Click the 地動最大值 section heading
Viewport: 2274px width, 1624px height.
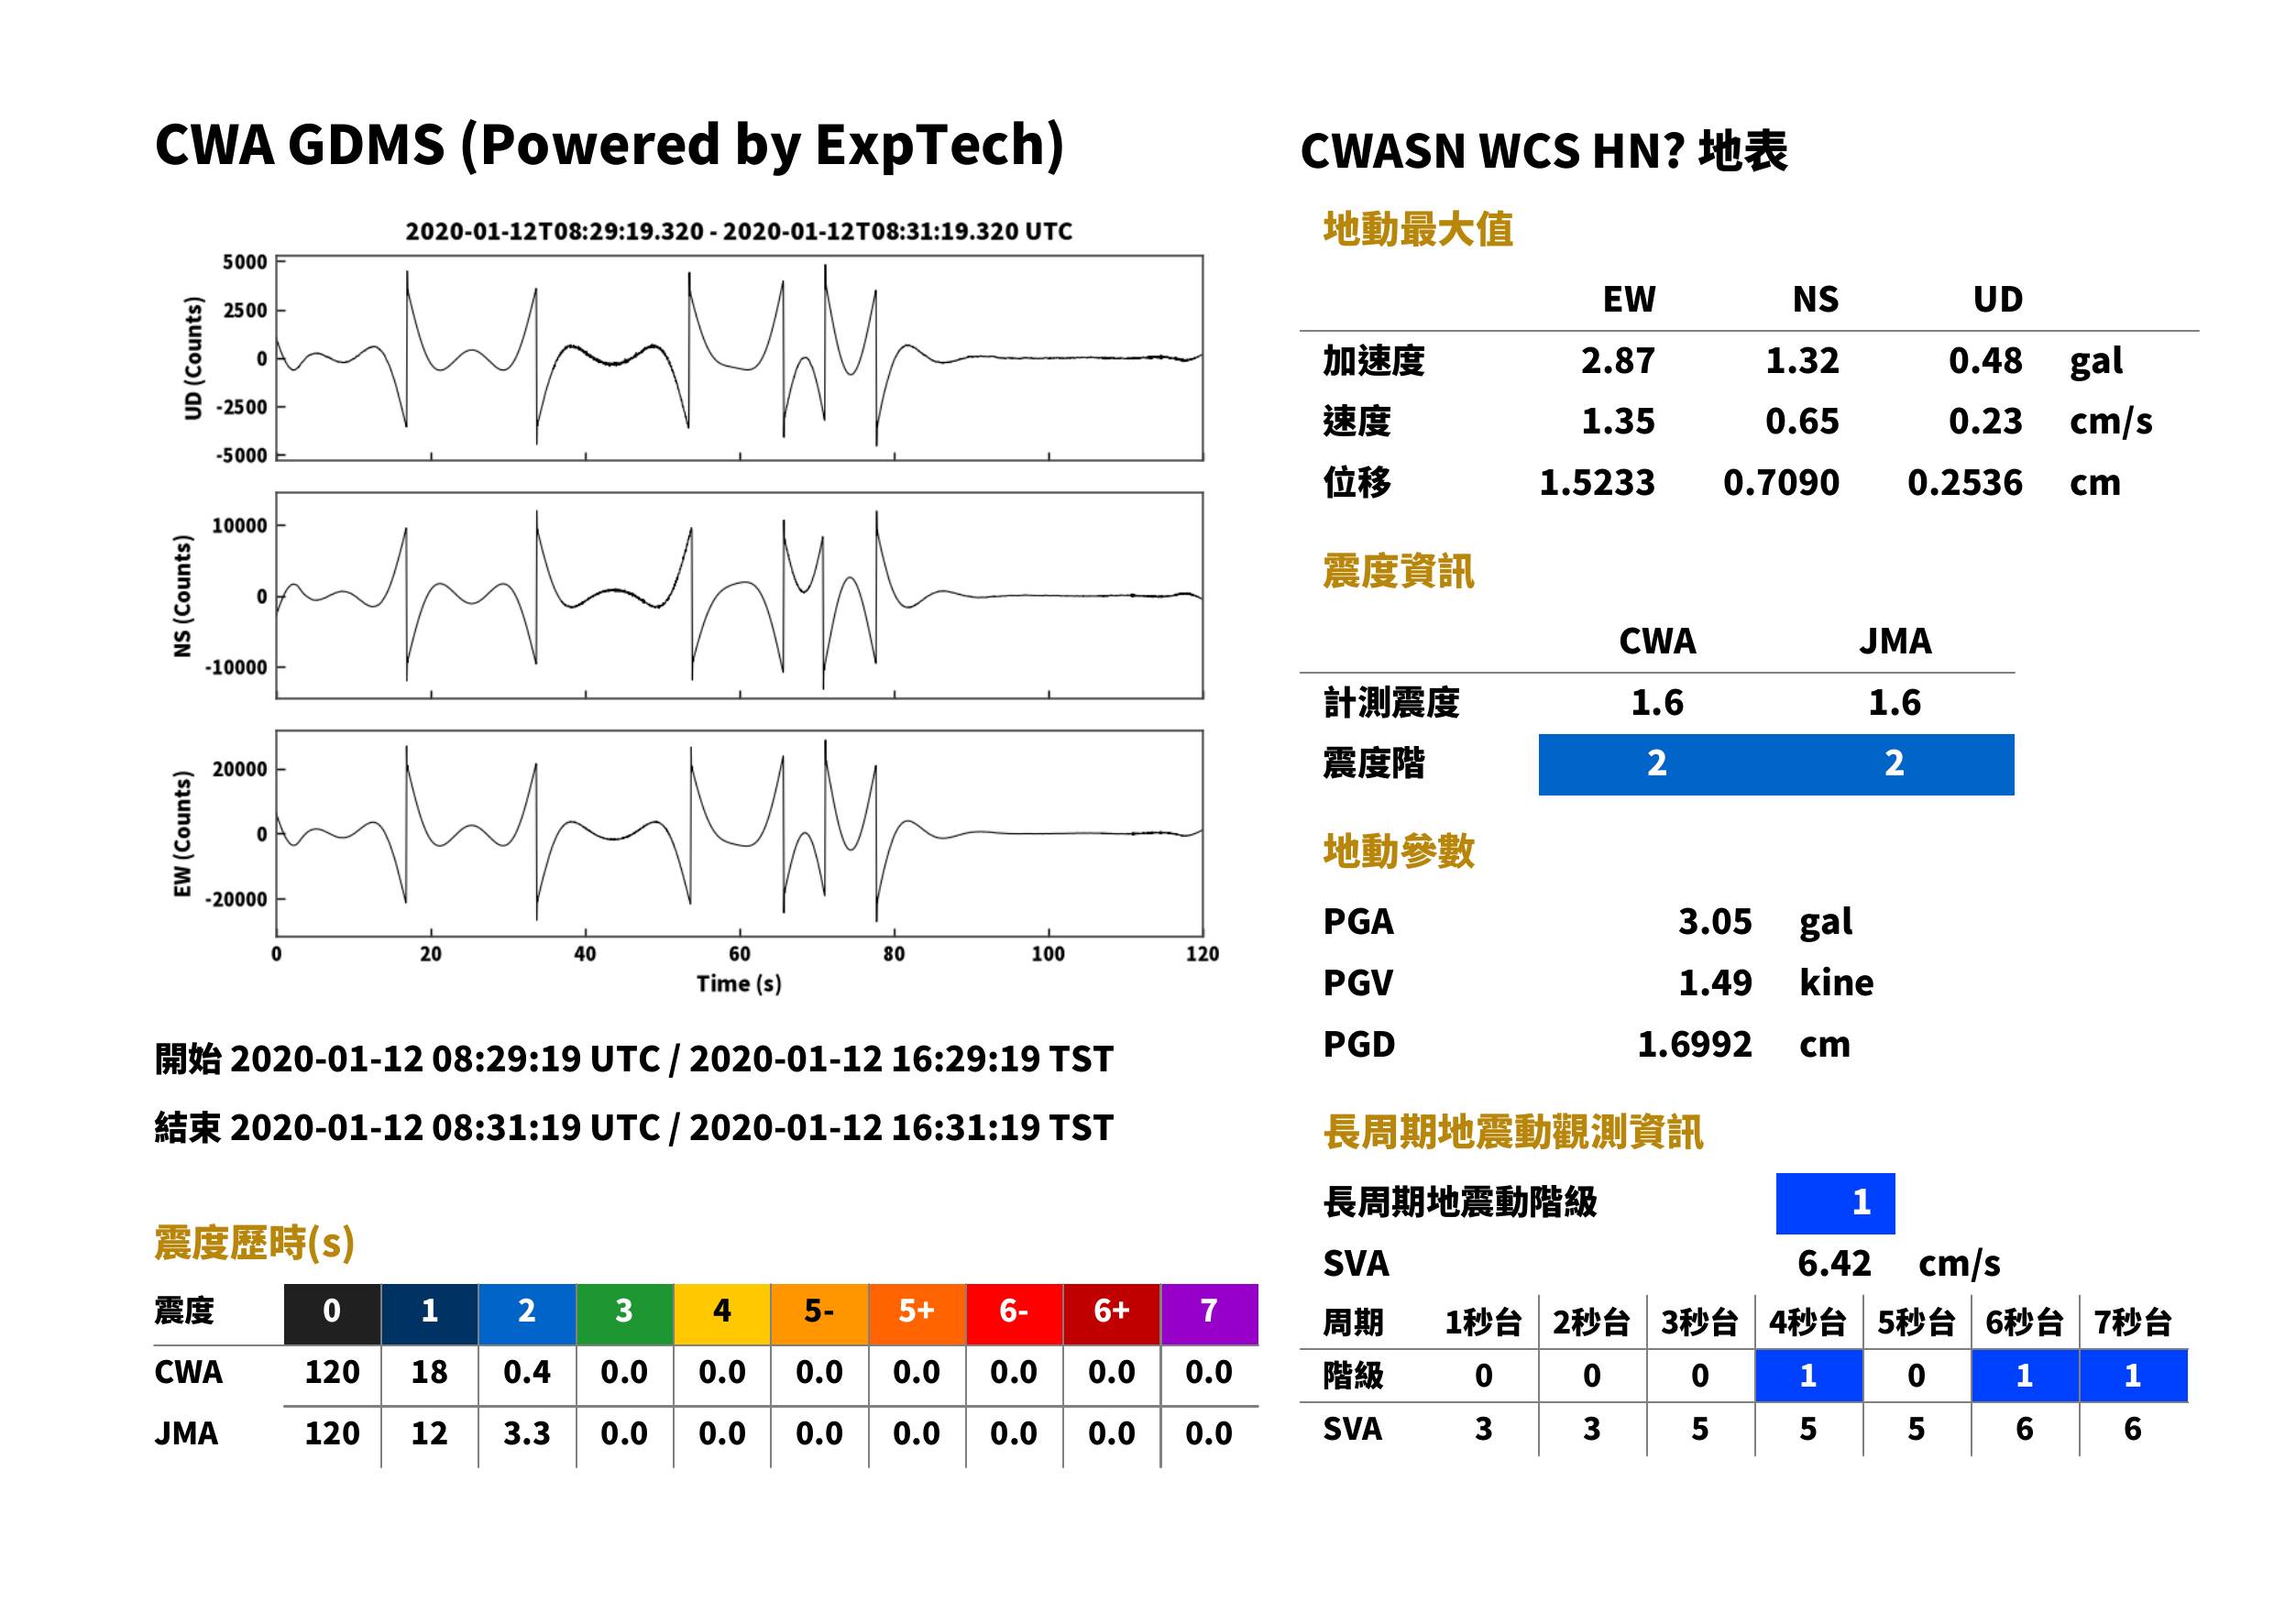pos(1417,229)
